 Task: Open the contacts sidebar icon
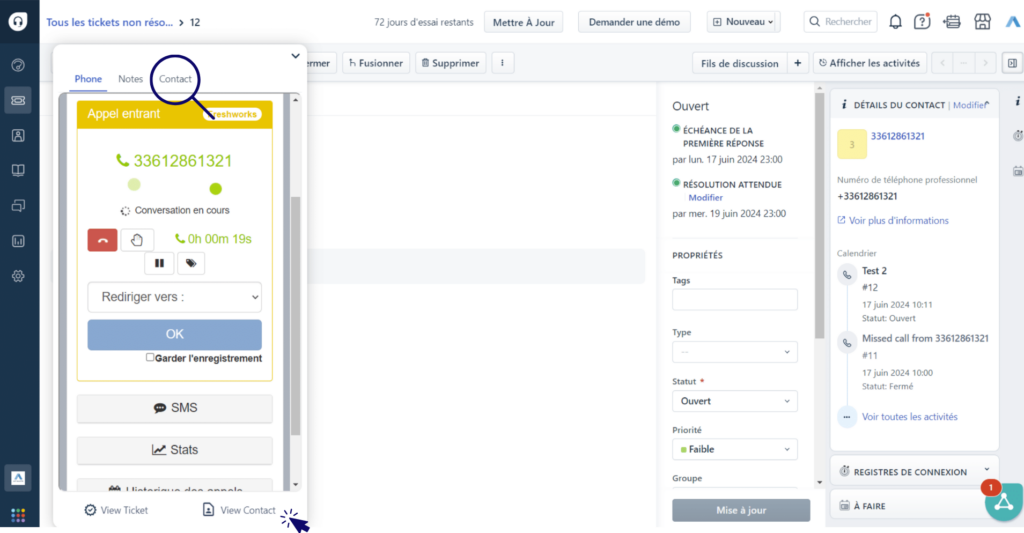(18, 135)
